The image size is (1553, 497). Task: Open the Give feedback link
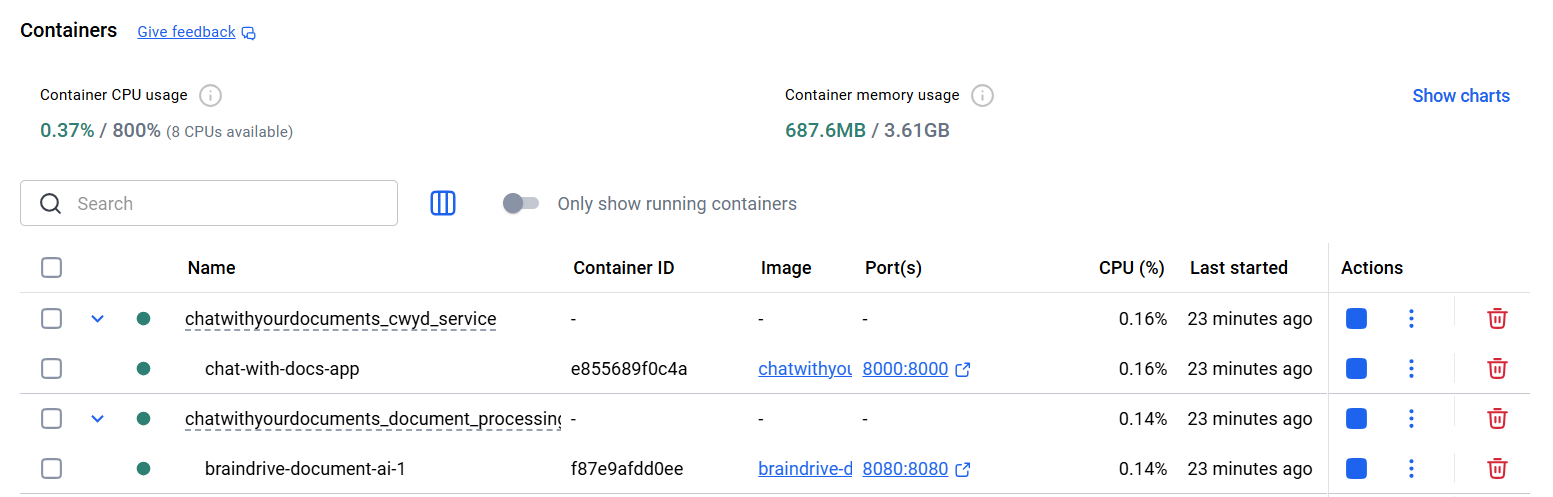point(187,32)
